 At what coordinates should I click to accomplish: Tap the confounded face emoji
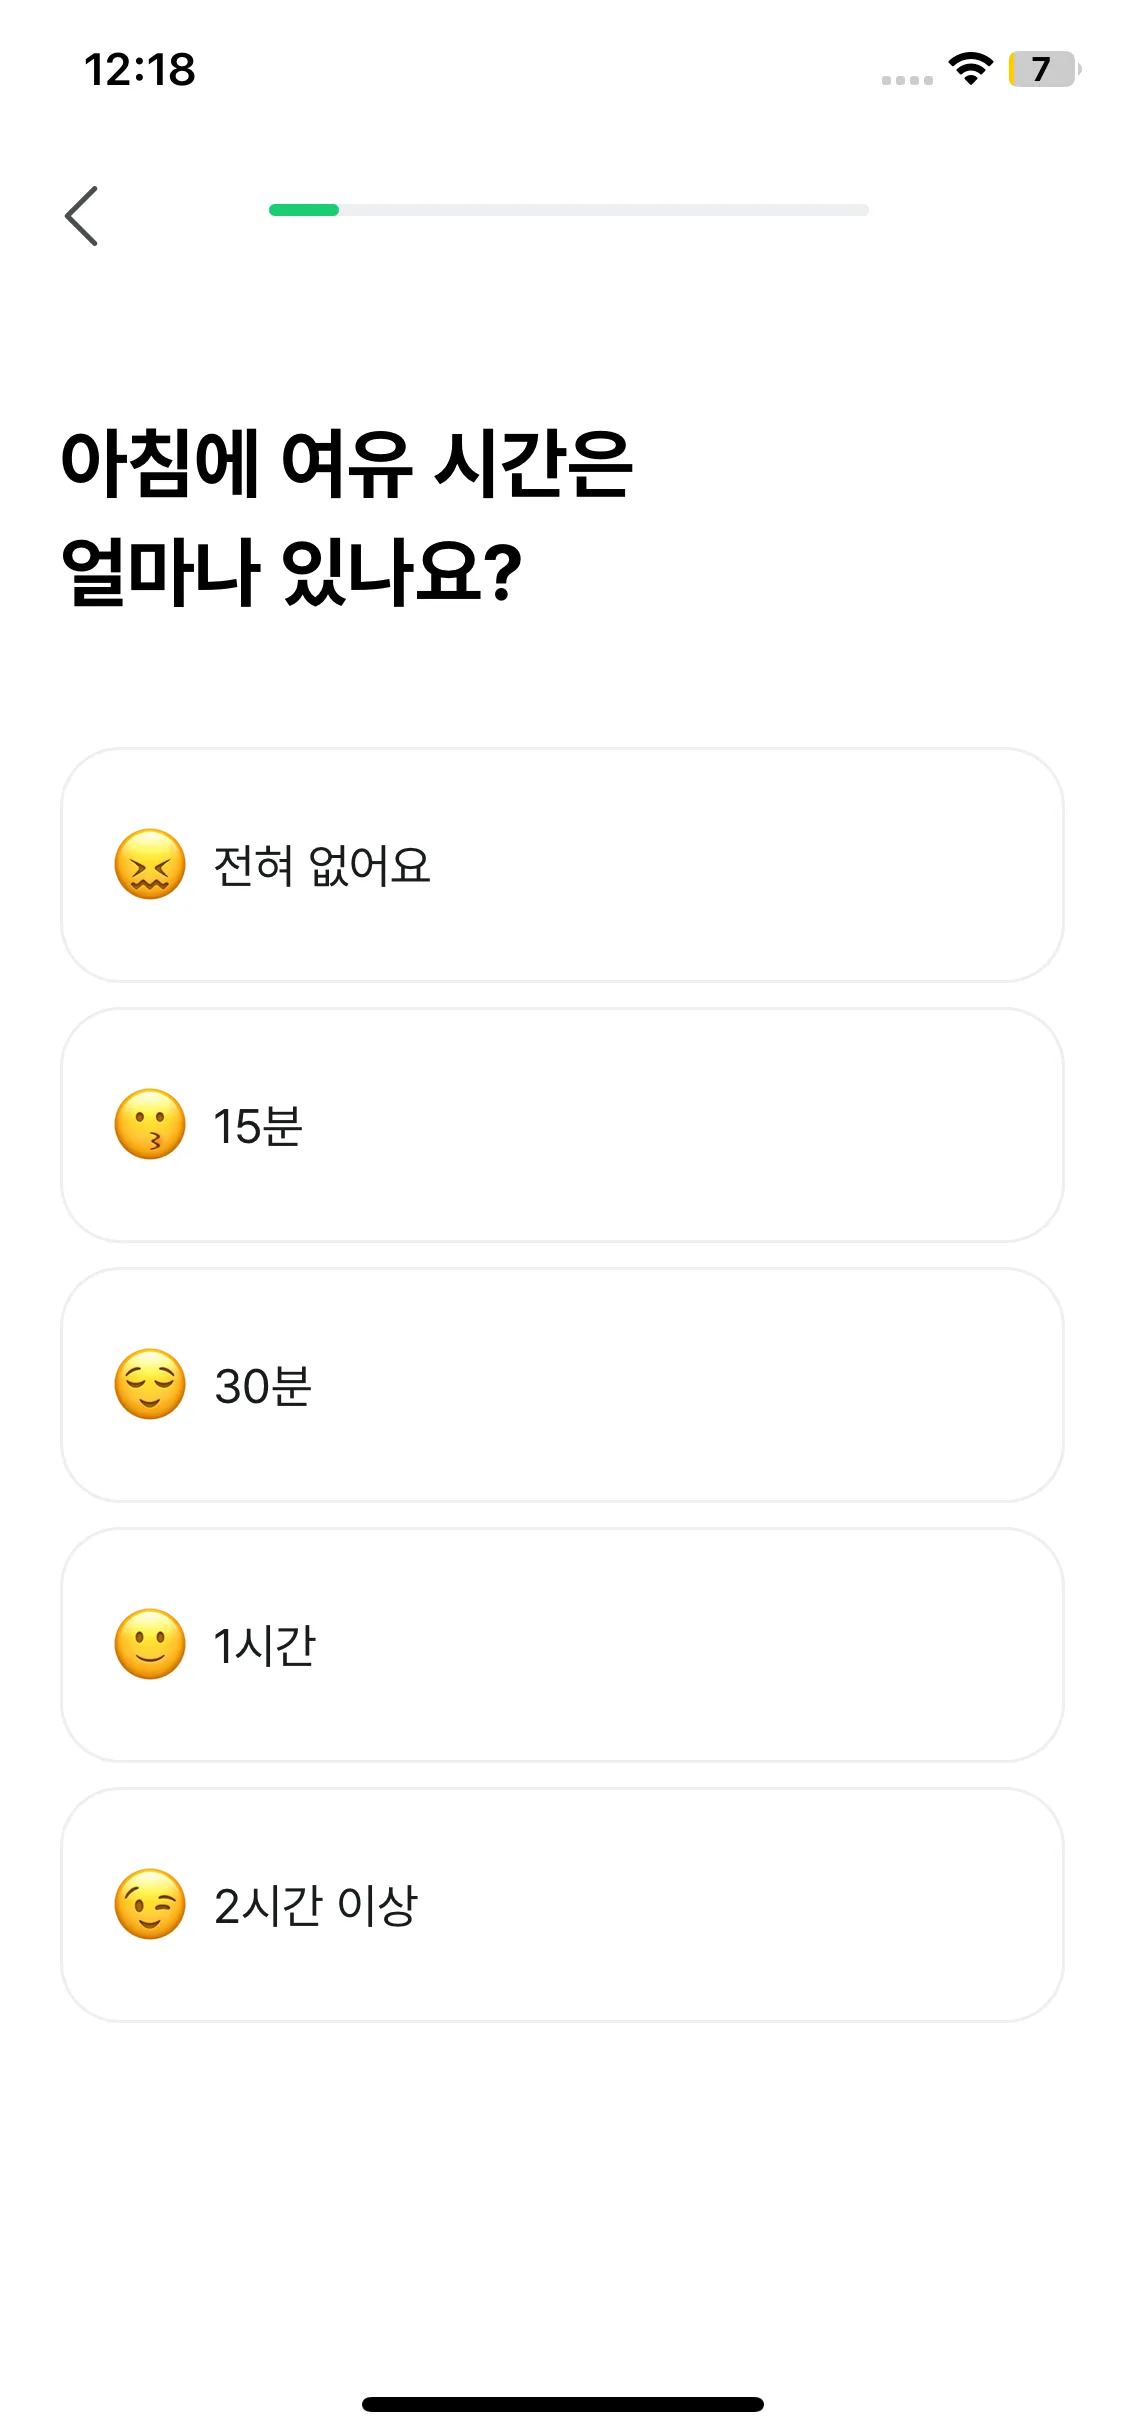(150, 865)
